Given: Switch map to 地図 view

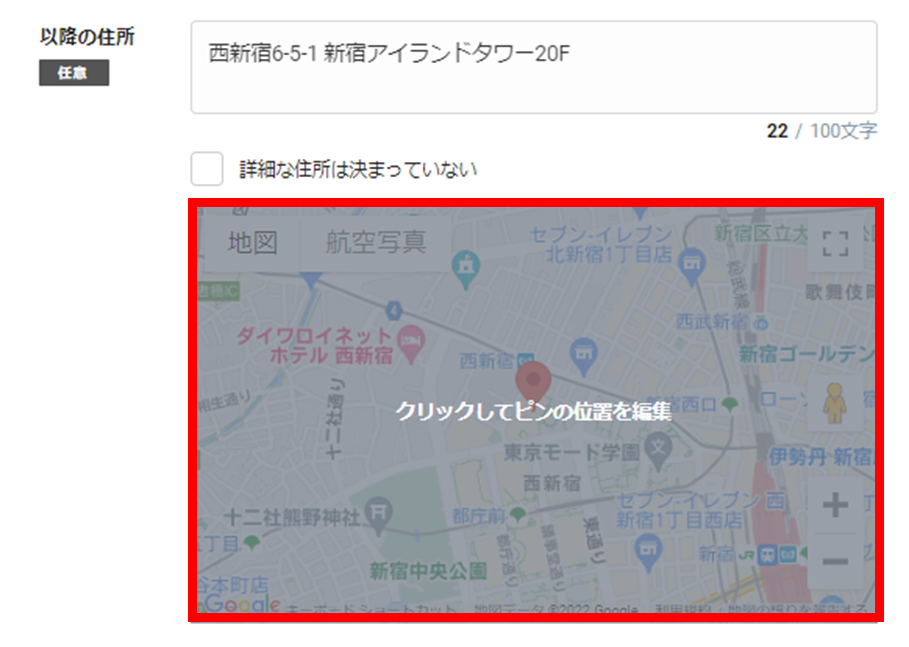Looking at the screenshot, I should (252, 242).
